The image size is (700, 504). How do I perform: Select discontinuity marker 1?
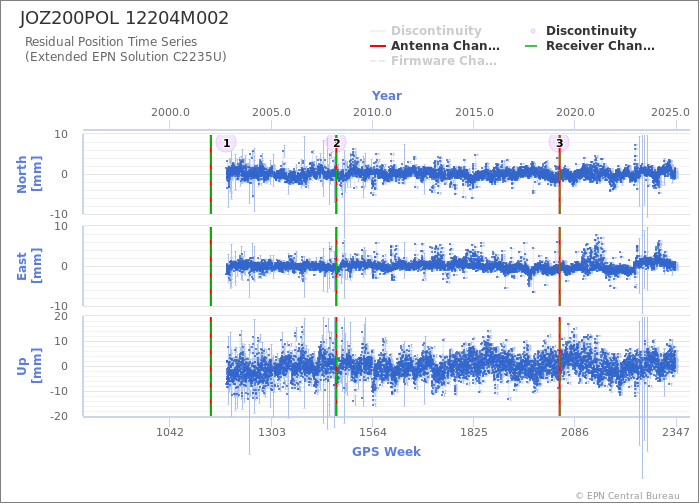[x=226, y=143]
